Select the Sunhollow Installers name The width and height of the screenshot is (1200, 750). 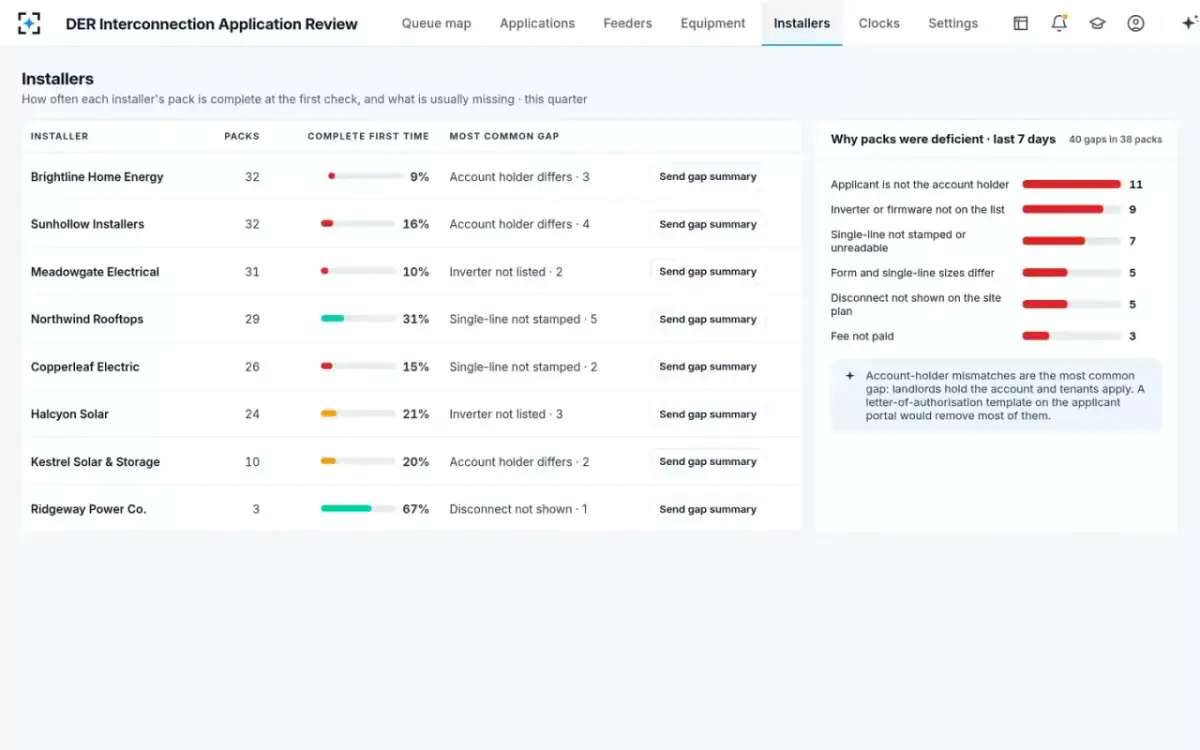(87, 224)
